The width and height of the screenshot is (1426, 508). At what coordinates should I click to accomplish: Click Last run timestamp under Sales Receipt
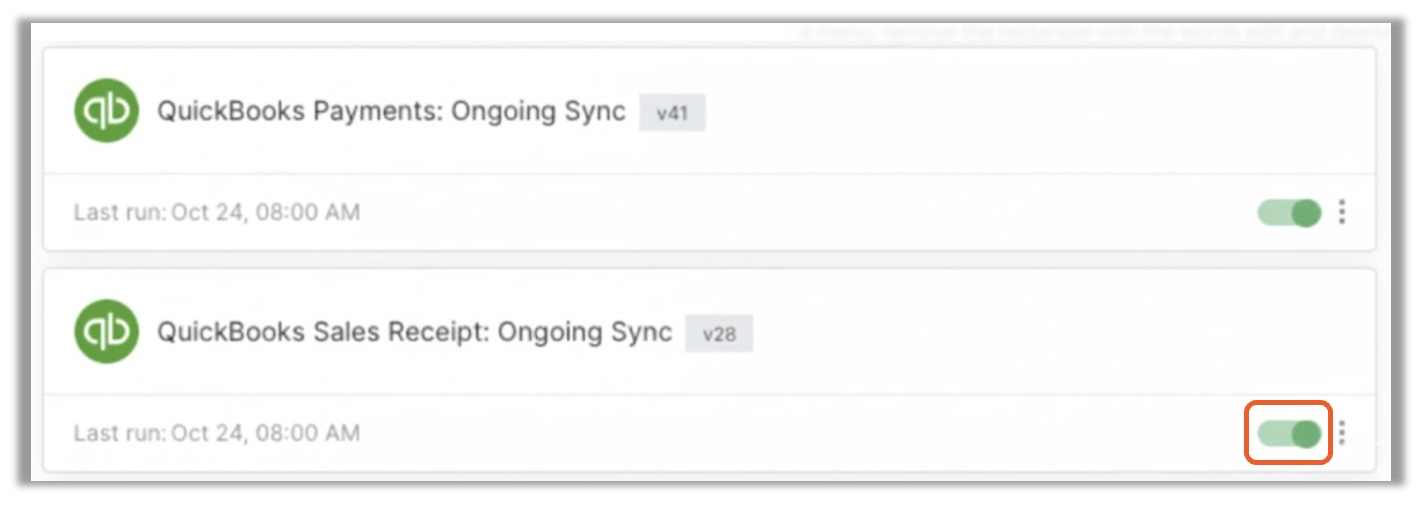point(217,433)
